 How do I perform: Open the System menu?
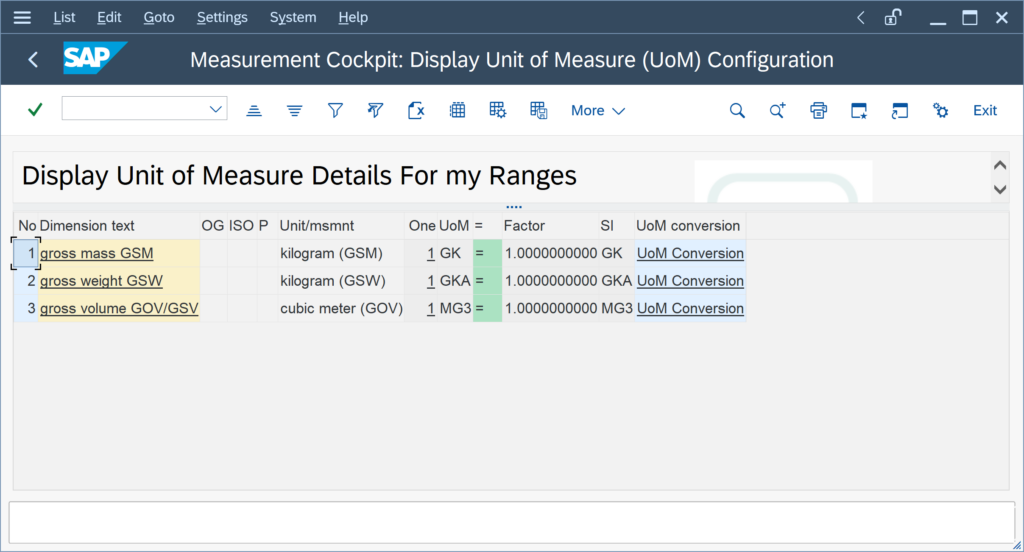tap(293, 18)
